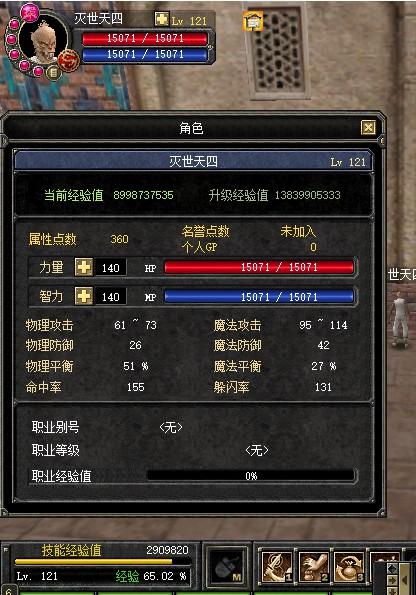Click the 智力 value field showing 140
Viewport: 416px width, 595px height.
point(110,297)
